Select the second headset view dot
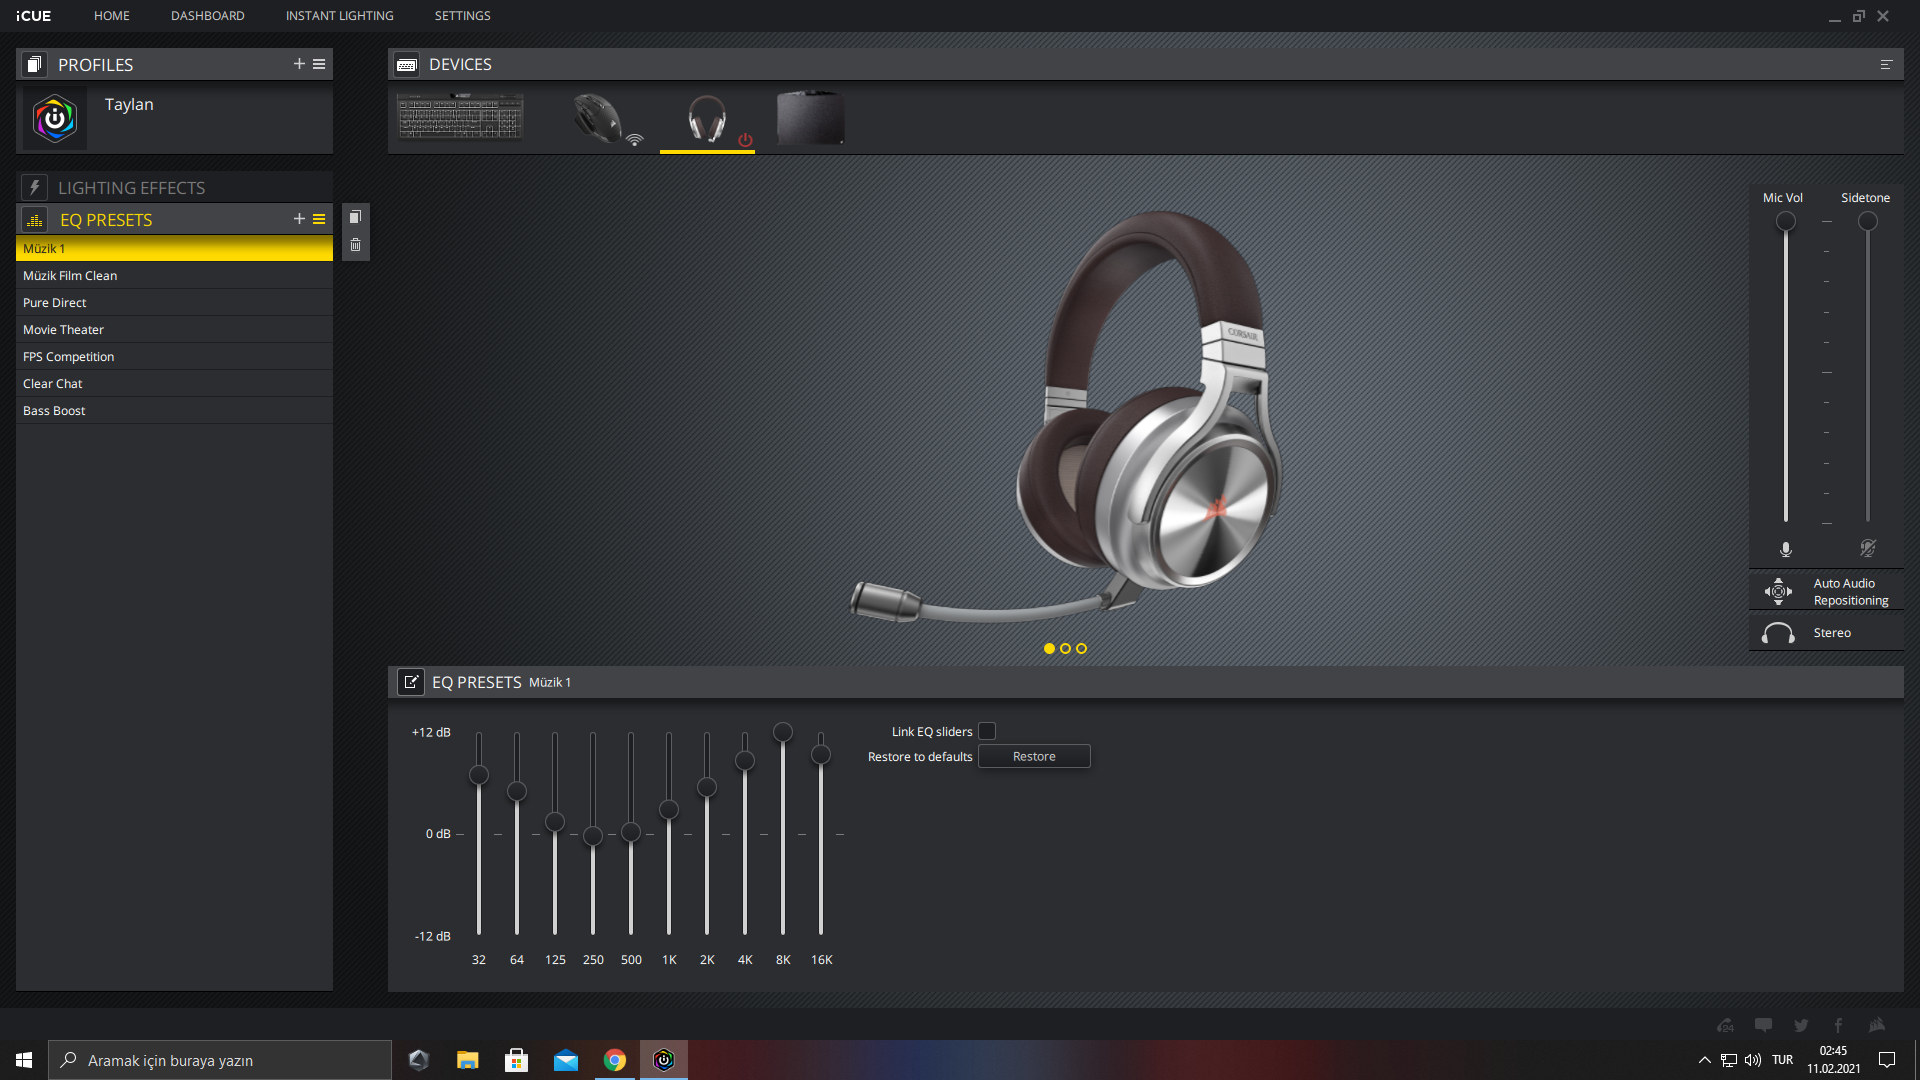The width and height of the screenshot is (1920, 1080). [x=1065, y=649]
